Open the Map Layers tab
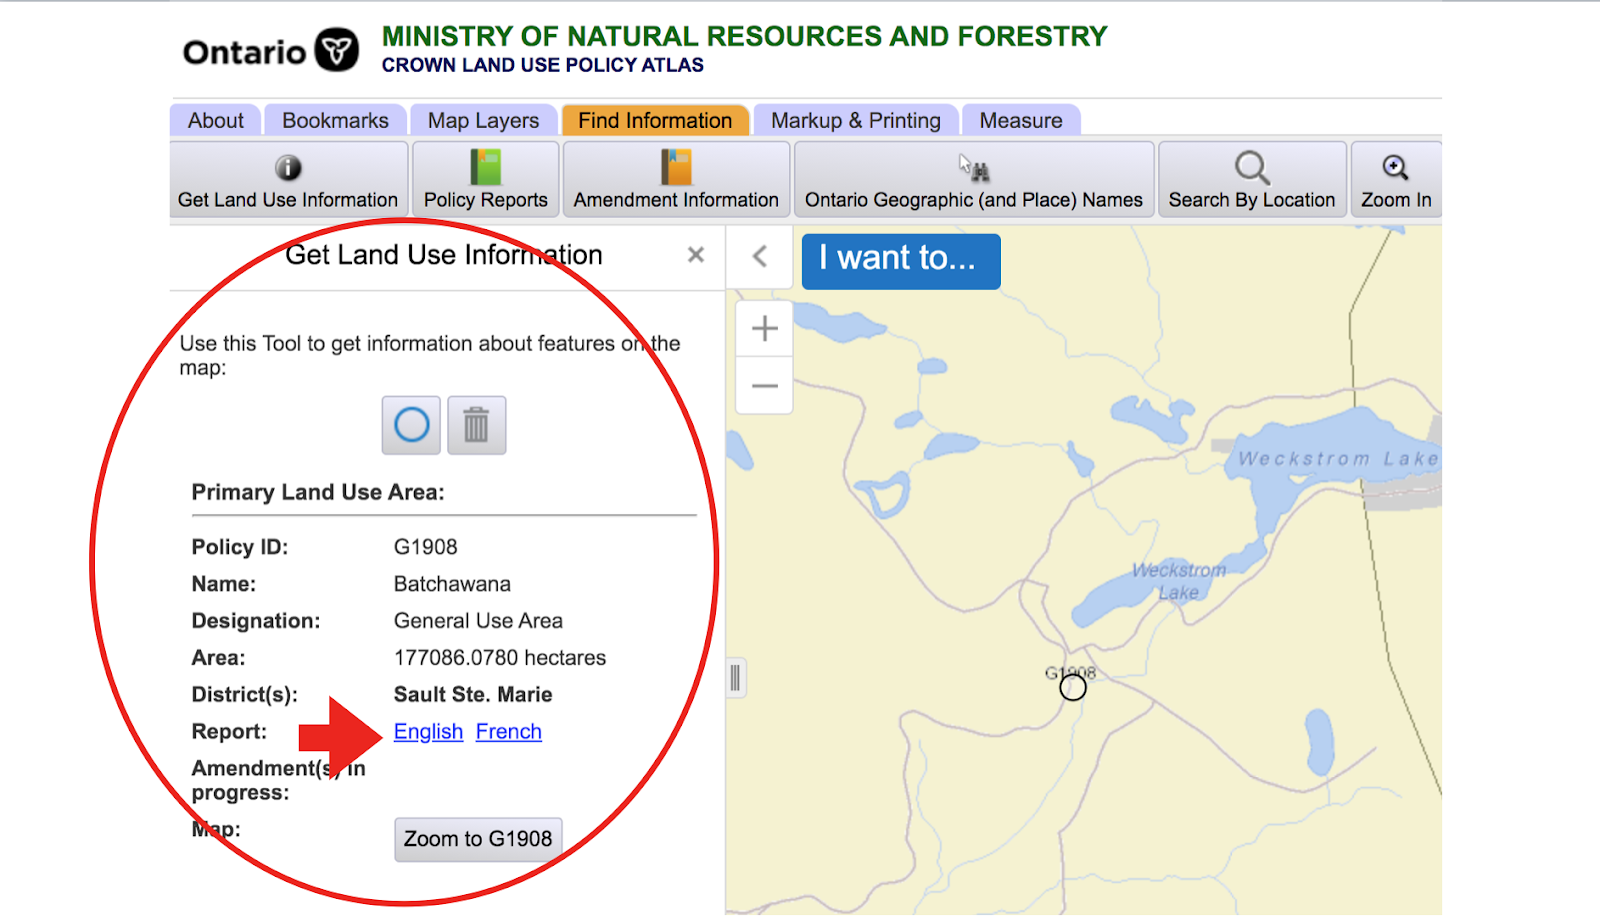Viewport: 1600px width, 916px height. pos(483,120)
